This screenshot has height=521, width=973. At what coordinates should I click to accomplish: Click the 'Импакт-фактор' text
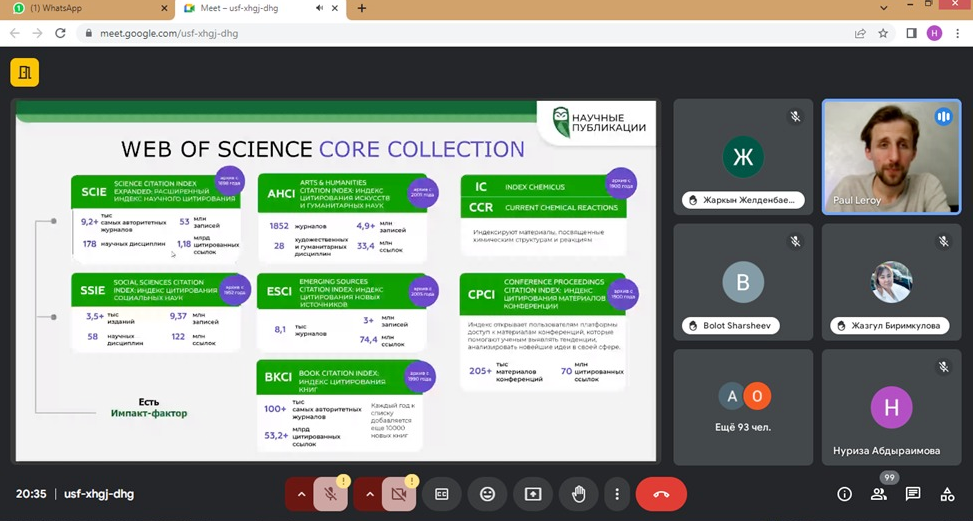pyautogui.click(x=149, y=413)
